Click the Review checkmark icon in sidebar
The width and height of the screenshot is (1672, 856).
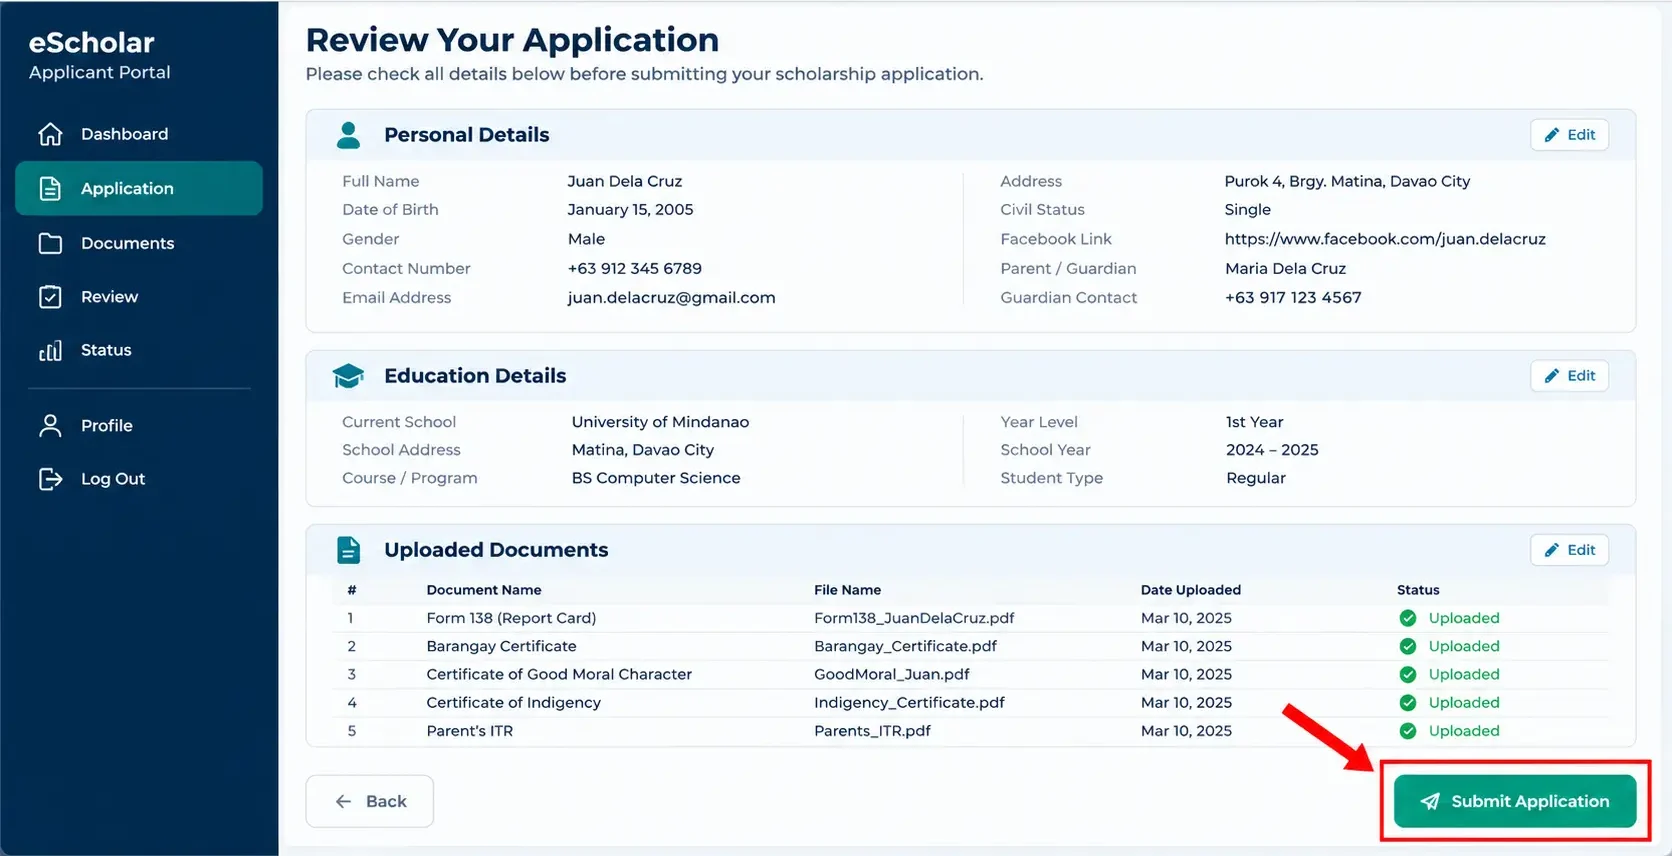click(50, 297)
